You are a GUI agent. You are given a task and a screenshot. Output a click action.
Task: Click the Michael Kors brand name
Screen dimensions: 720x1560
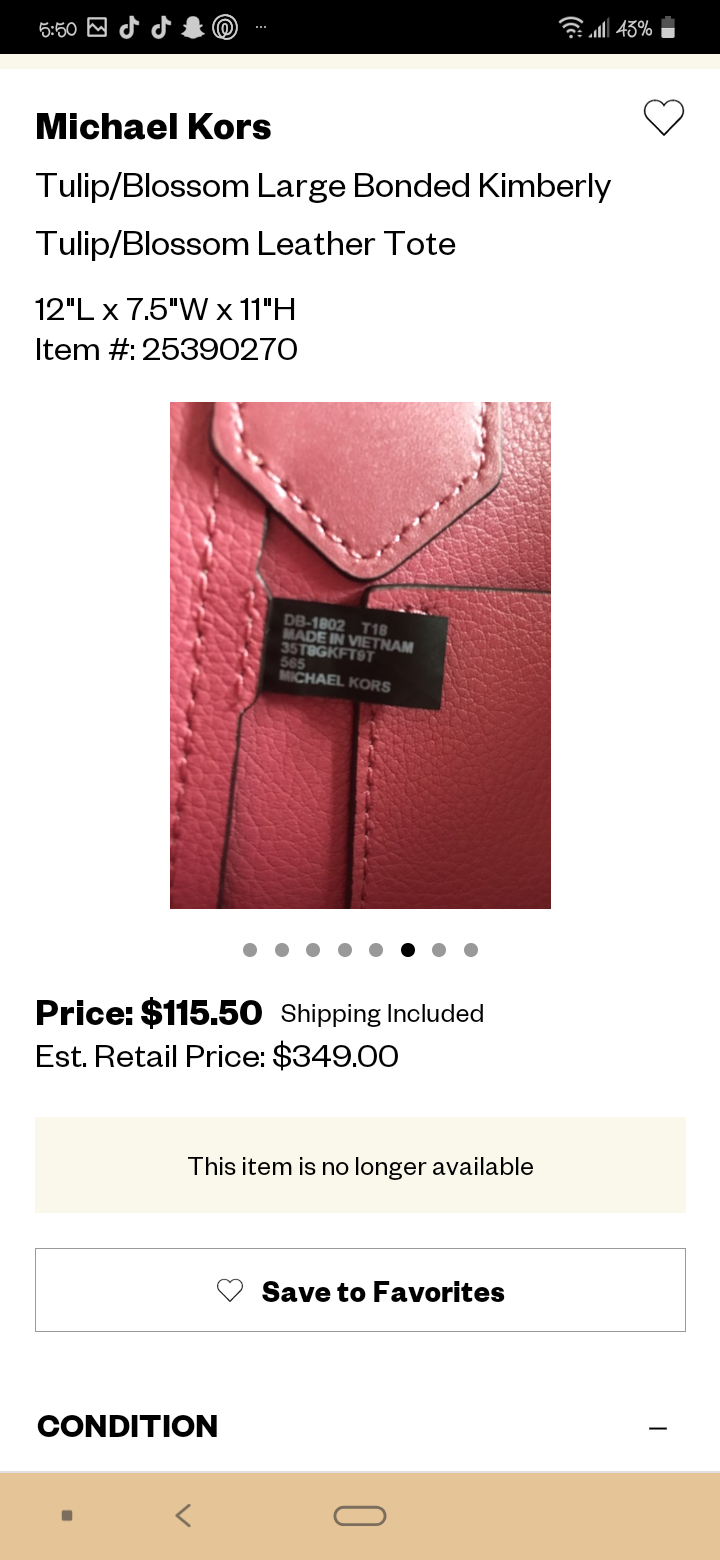click(x=153, y=127)
